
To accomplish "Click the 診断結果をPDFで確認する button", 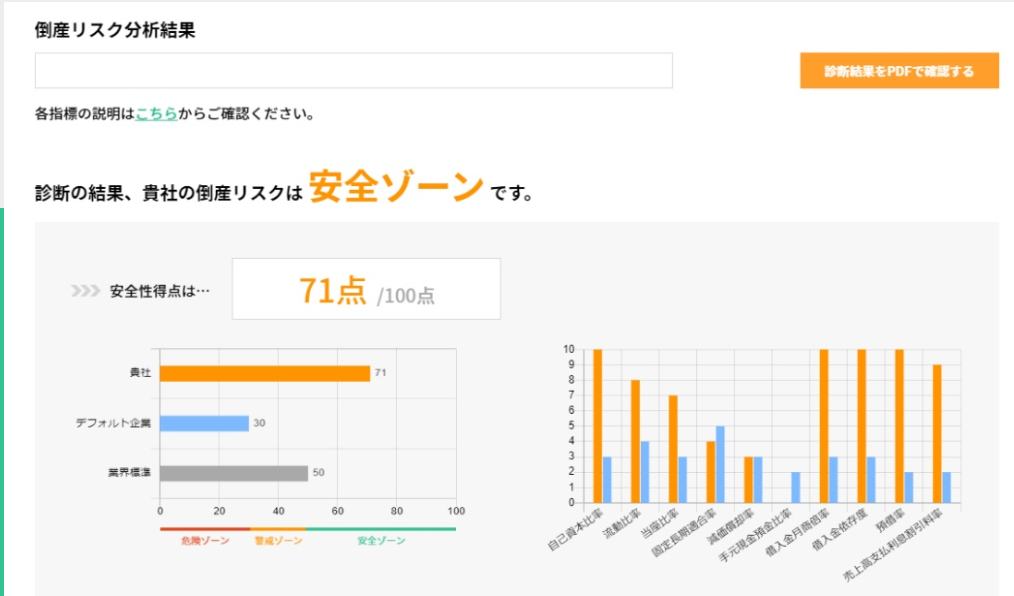I will pyautogui.click(x=898, y=71).
